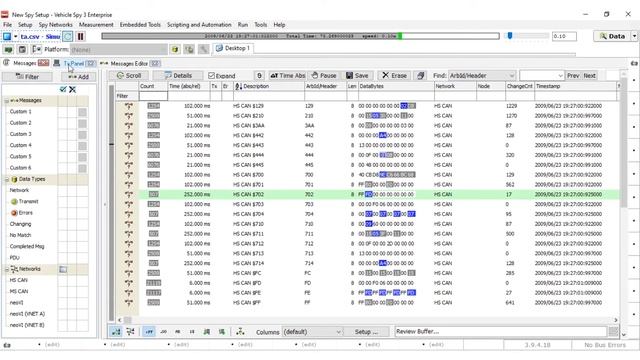This screenshot has height=360, width=640.
Task: Switch to the Tx Panel tab
Action: coord(75,63)
